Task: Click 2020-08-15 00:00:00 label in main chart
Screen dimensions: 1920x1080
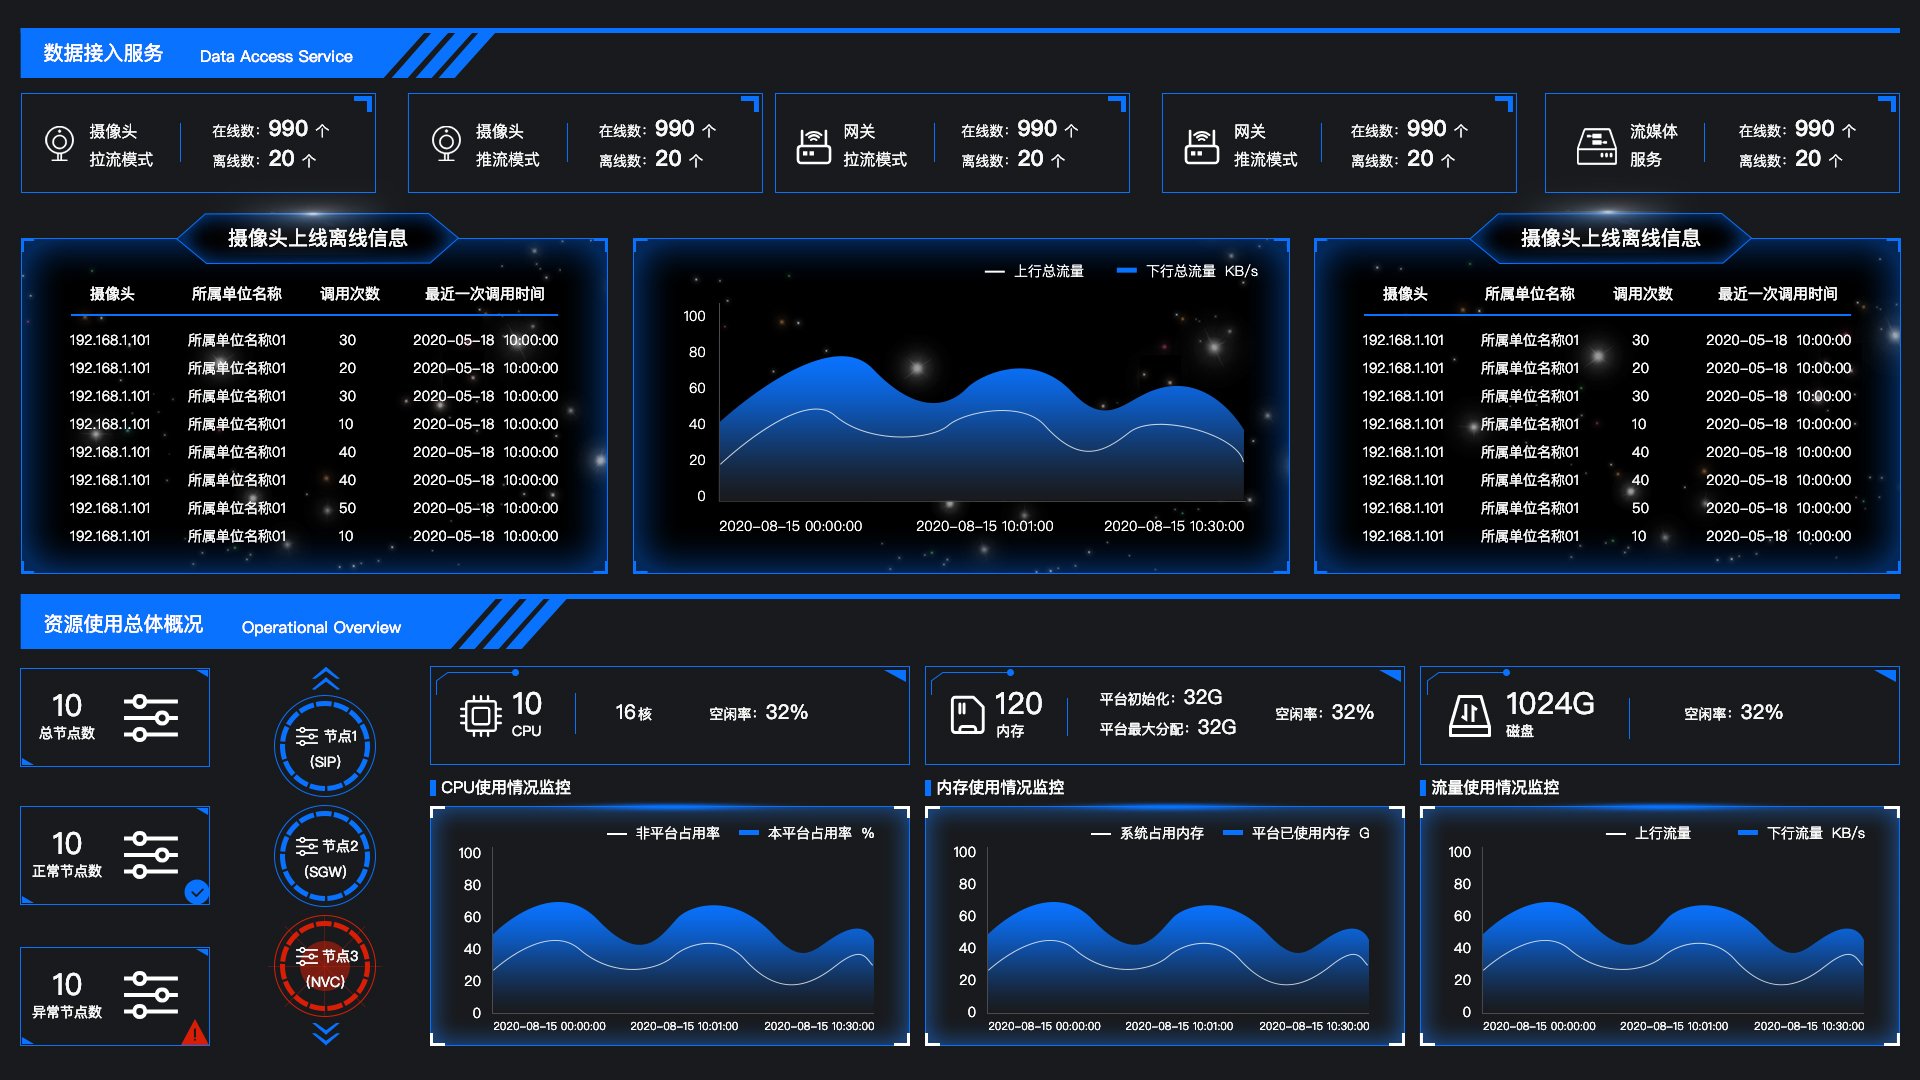Action: pos(790,526)
